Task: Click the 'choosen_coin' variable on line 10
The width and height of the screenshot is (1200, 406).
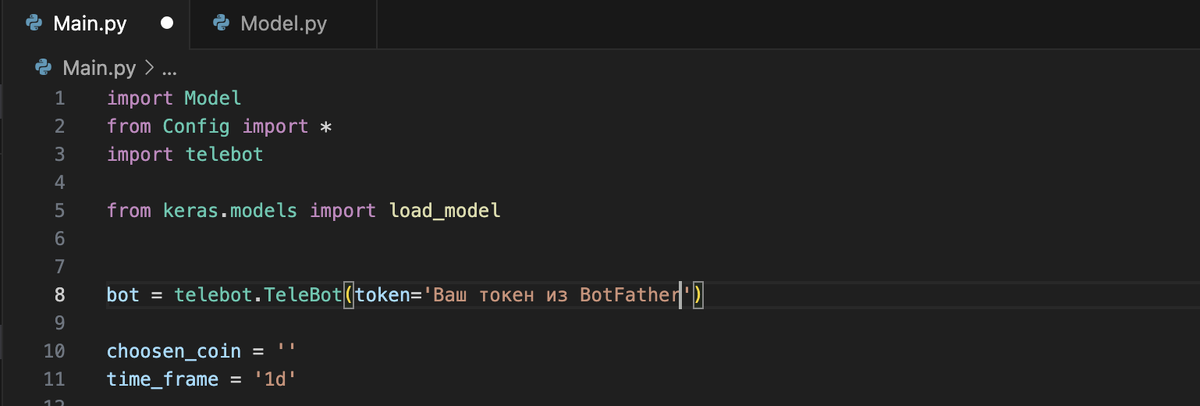Action: click(x=174, y=352)
